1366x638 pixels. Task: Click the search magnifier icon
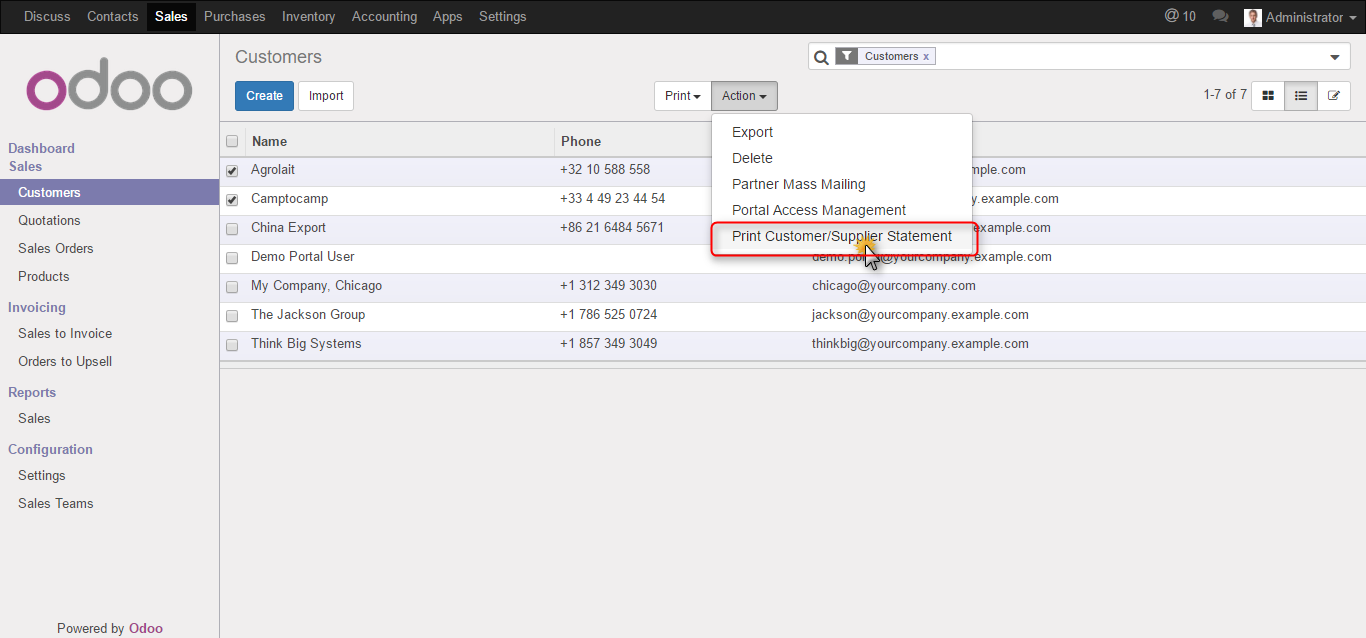[821, 57]
